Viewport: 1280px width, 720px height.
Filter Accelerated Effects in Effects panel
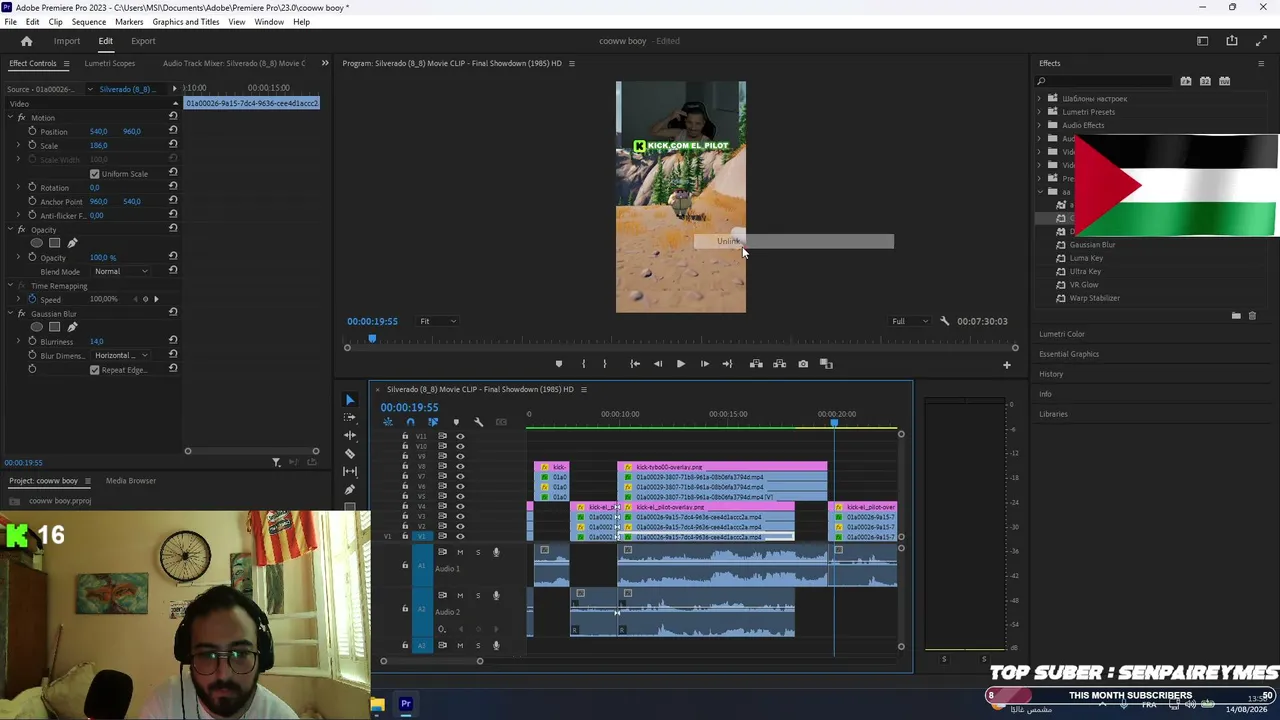point(1186,81)
